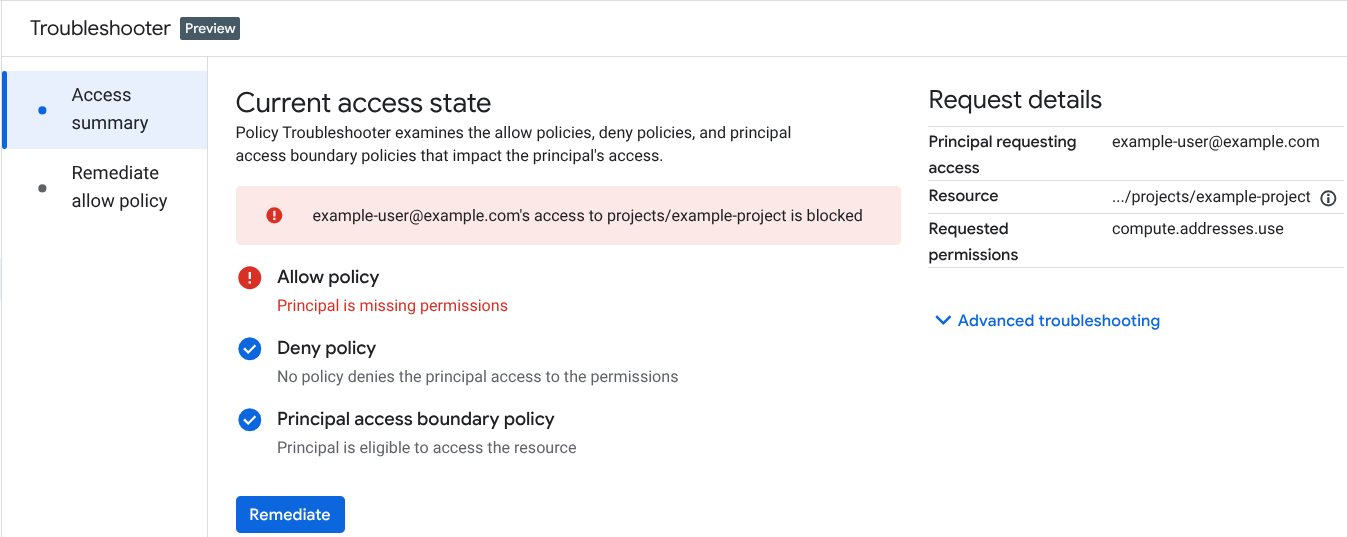Click the alert icon in the blocked access banner
The image size is (1347, 537).
coord(274,215)
